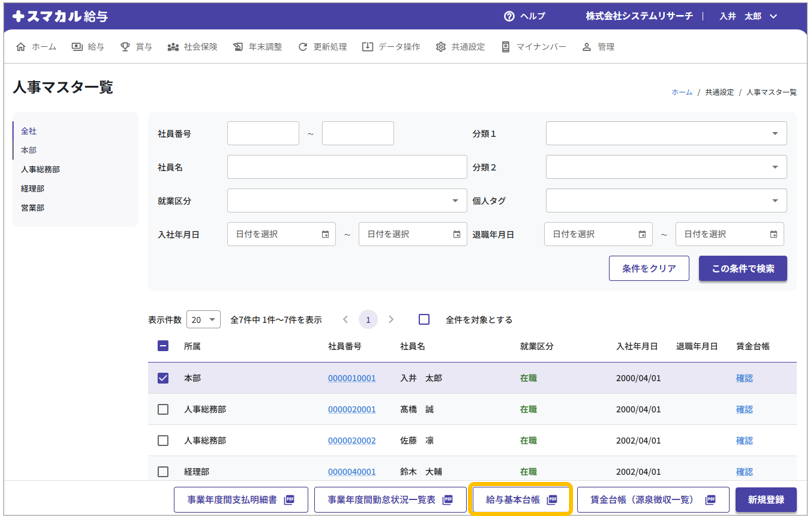Change display count dropdown showing 20
Viewport: 811px width, 519px height.
click(203, 320)
